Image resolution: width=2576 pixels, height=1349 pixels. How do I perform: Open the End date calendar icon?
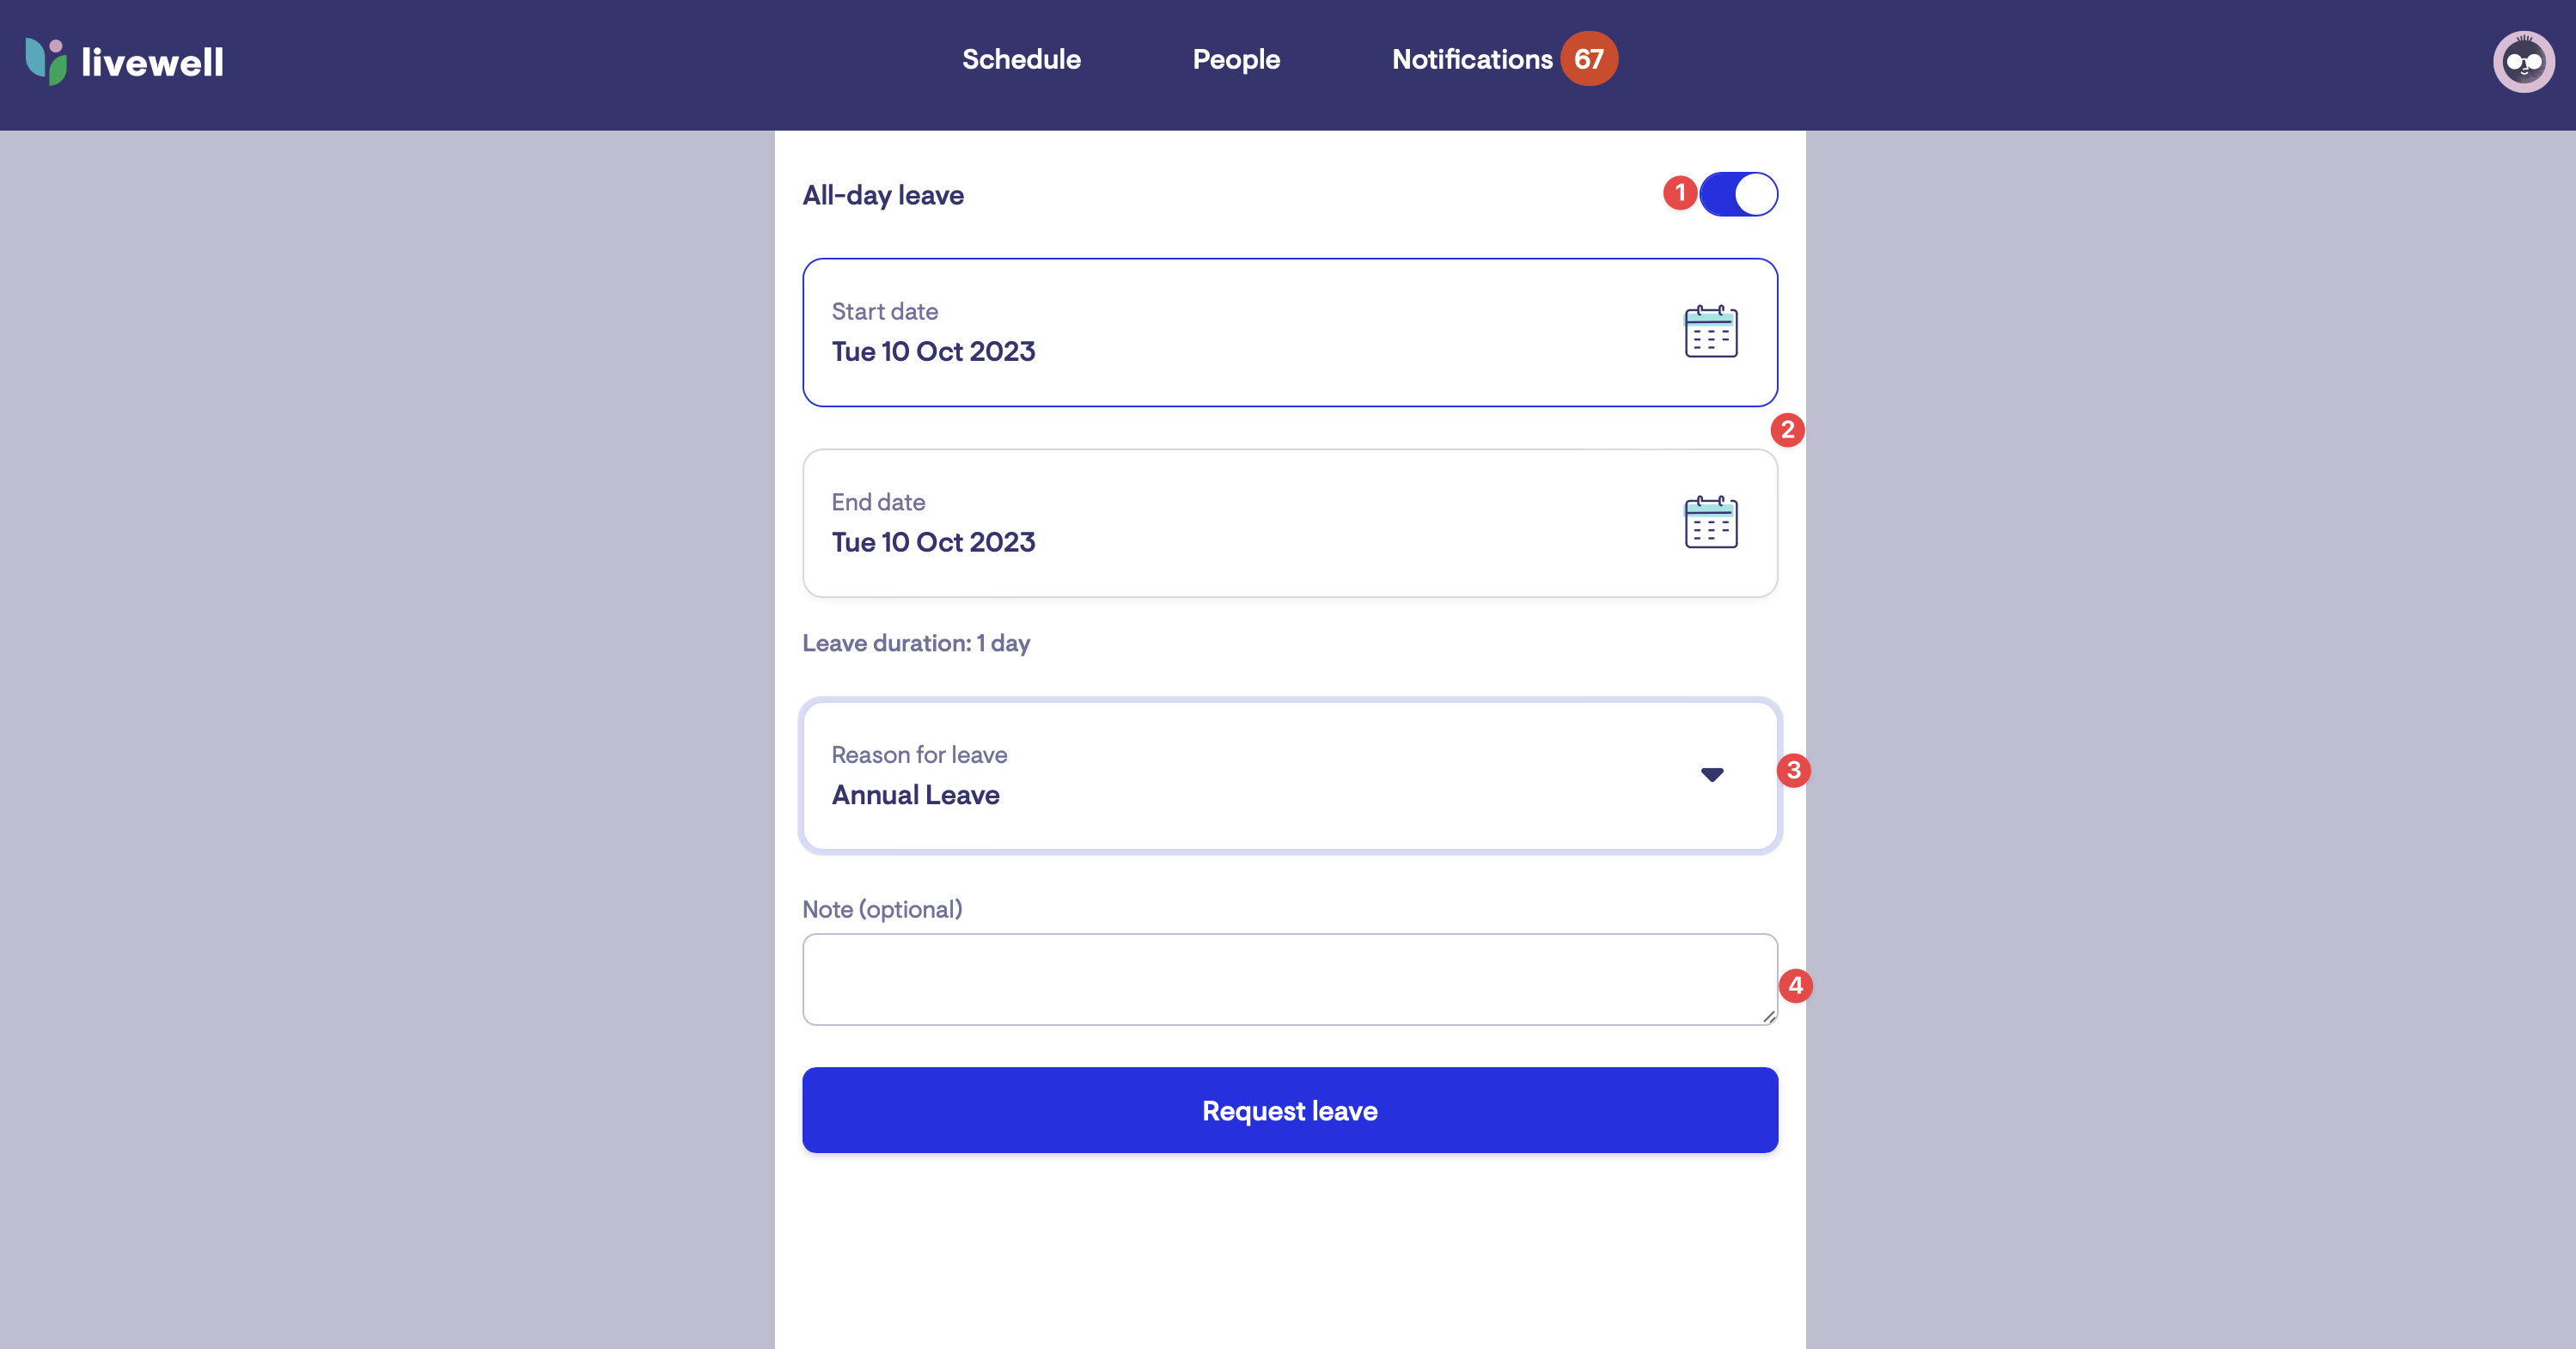(x=1710, y=523)
